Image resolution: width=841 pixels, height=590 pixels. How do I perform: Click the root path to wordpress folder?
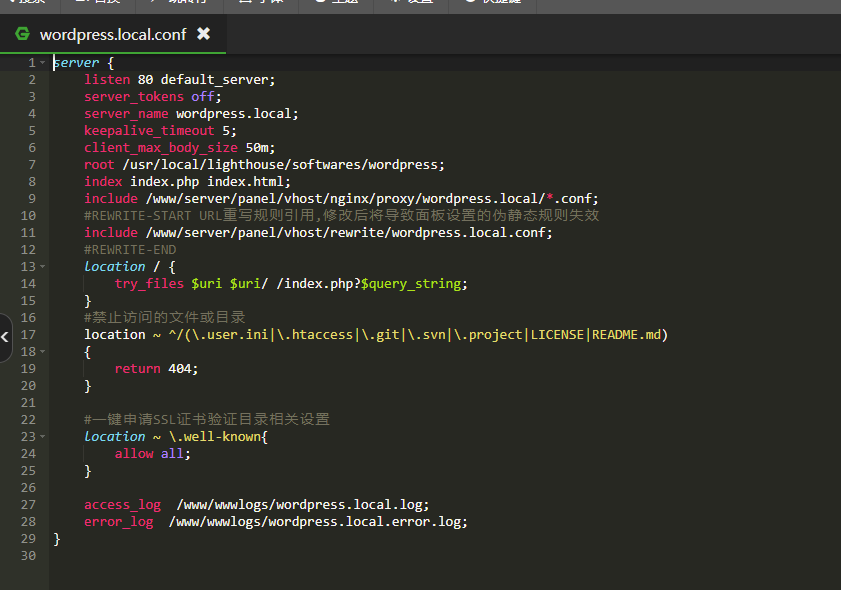tap(283, 165)
